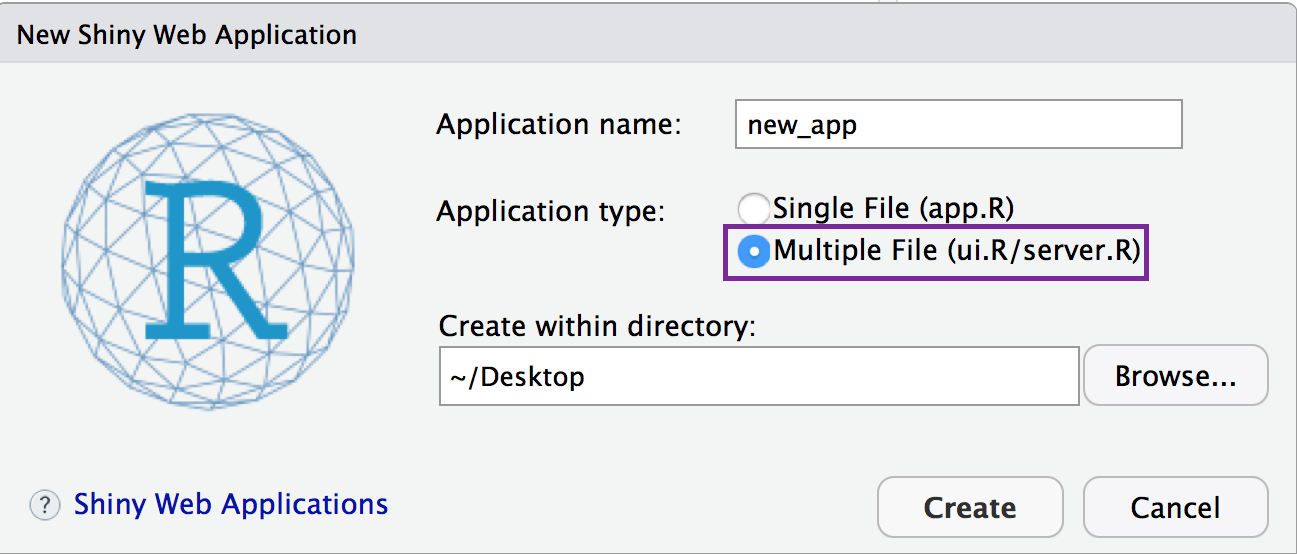The image size is (1297, 554).
Task: Click the "Single File (app.R)" option label
Action: [894, 208]
